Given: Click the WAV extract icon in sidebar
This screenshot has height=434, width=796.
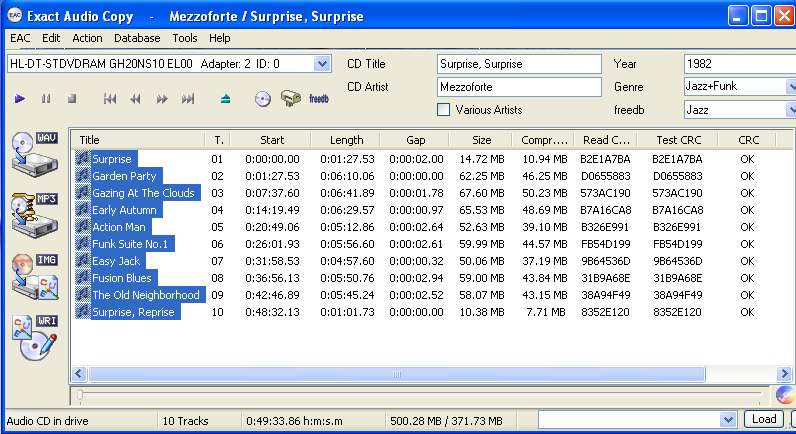Looking at the screenshot, I should (x=34, y=151).
